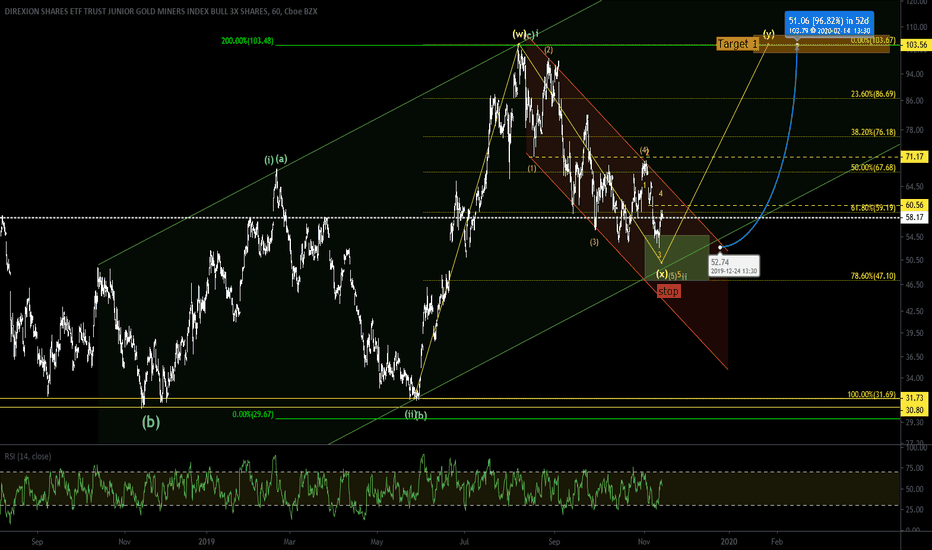Click the 50.50 price scale value
The image size is (932, 550).
[915, 260]
